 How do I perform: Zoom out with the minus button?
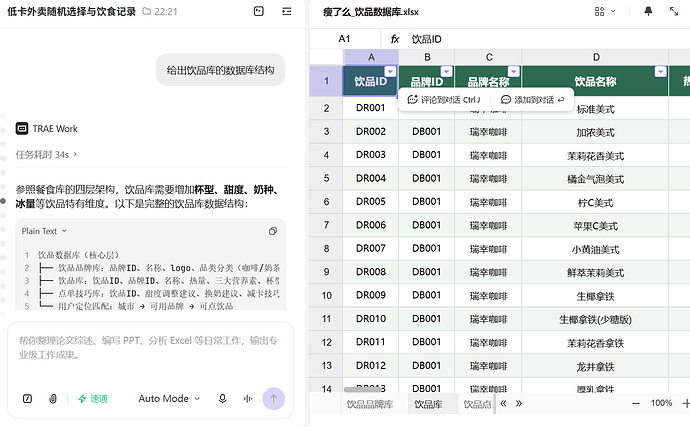(x=636, y=403)
